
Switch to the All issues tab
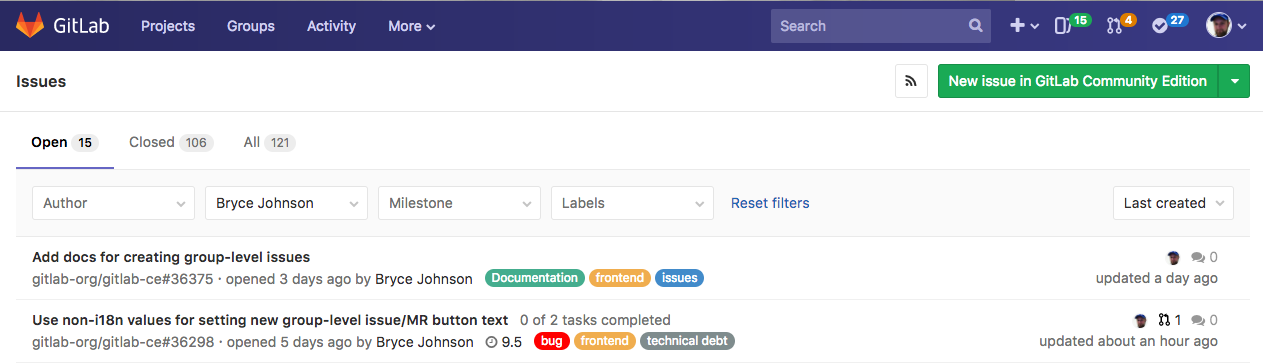(x=269, y=142)
